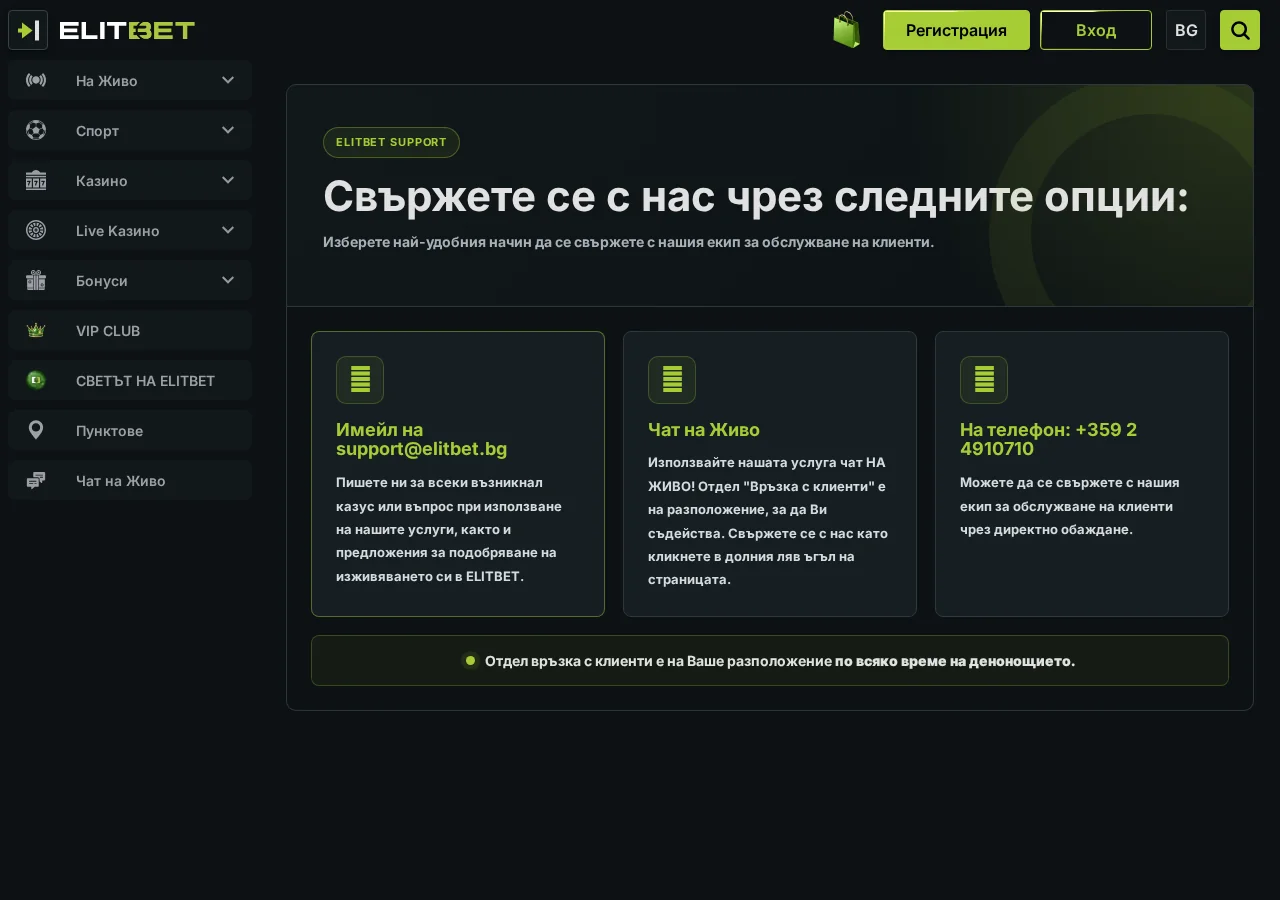Expand the Казино menu chevron

[228, 180]
